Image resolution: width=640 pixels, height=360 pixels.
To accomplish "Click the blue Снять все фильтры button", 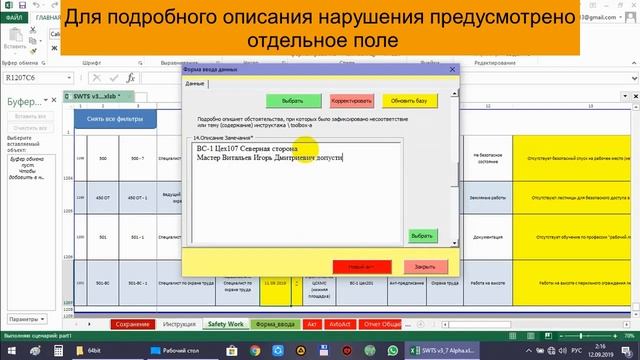I will (115, 119).
